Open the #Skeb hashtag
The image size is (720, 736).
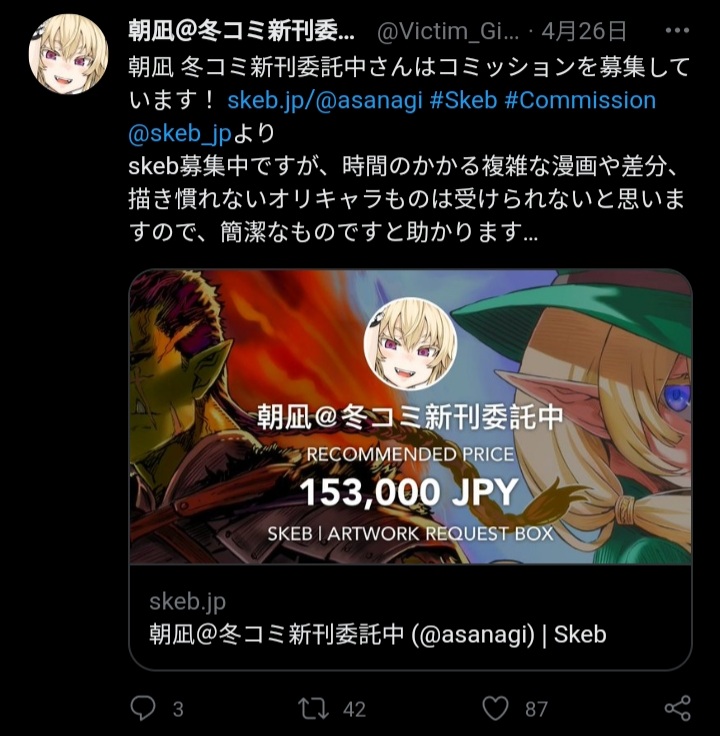pos(463,100)
